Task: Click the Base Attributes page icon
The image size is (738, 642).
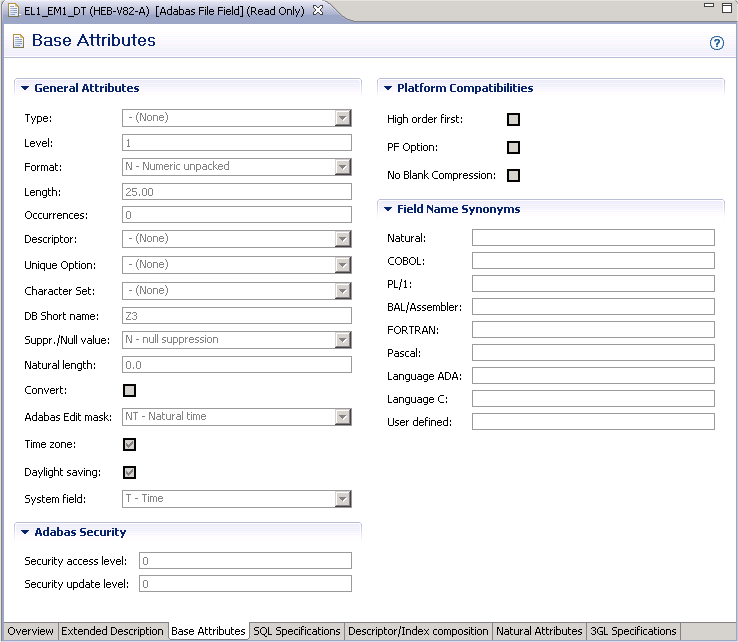Action: coord(18,42)
